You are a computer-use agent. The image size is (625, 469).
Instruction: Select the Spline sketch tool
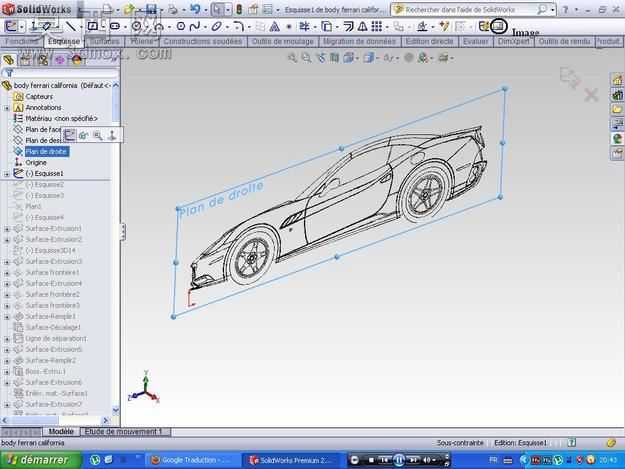click(195, 27)
